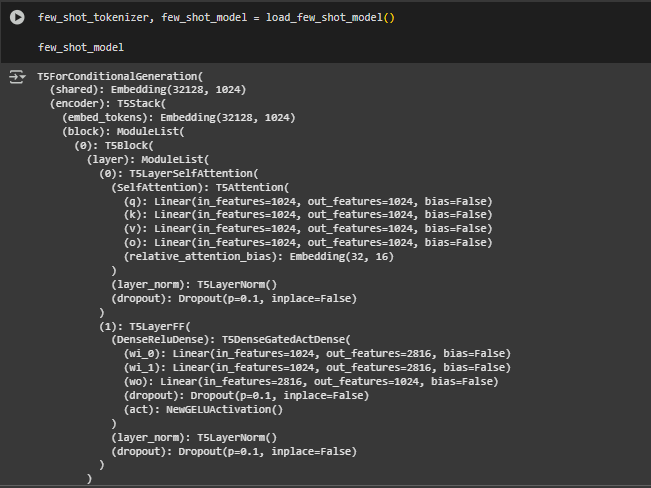The height and width of the screenshot is (488, 651).
Task: Click '(0): T5Block(' line
Action: pyautogui.click(x=114, y=146)
